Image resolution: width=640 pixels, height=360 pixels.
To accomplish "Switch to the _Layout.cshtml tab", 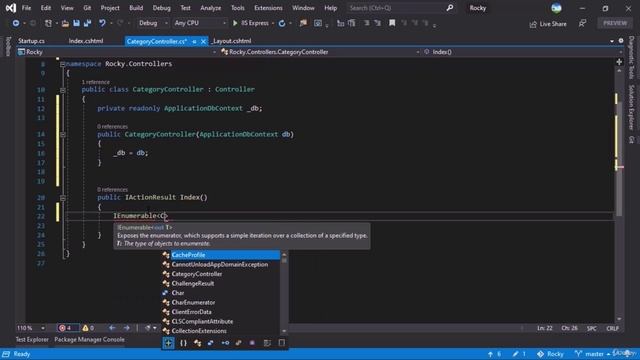I will click(231, 41).
